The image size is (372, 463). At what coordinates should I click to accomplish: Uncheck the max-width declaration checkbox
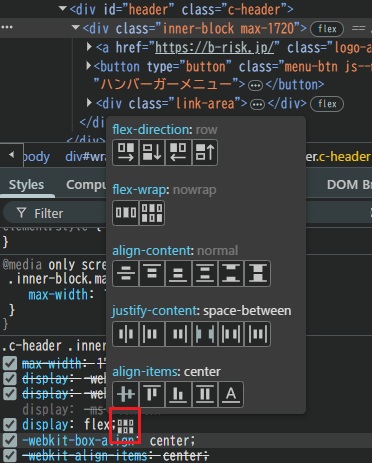(10, 363)
